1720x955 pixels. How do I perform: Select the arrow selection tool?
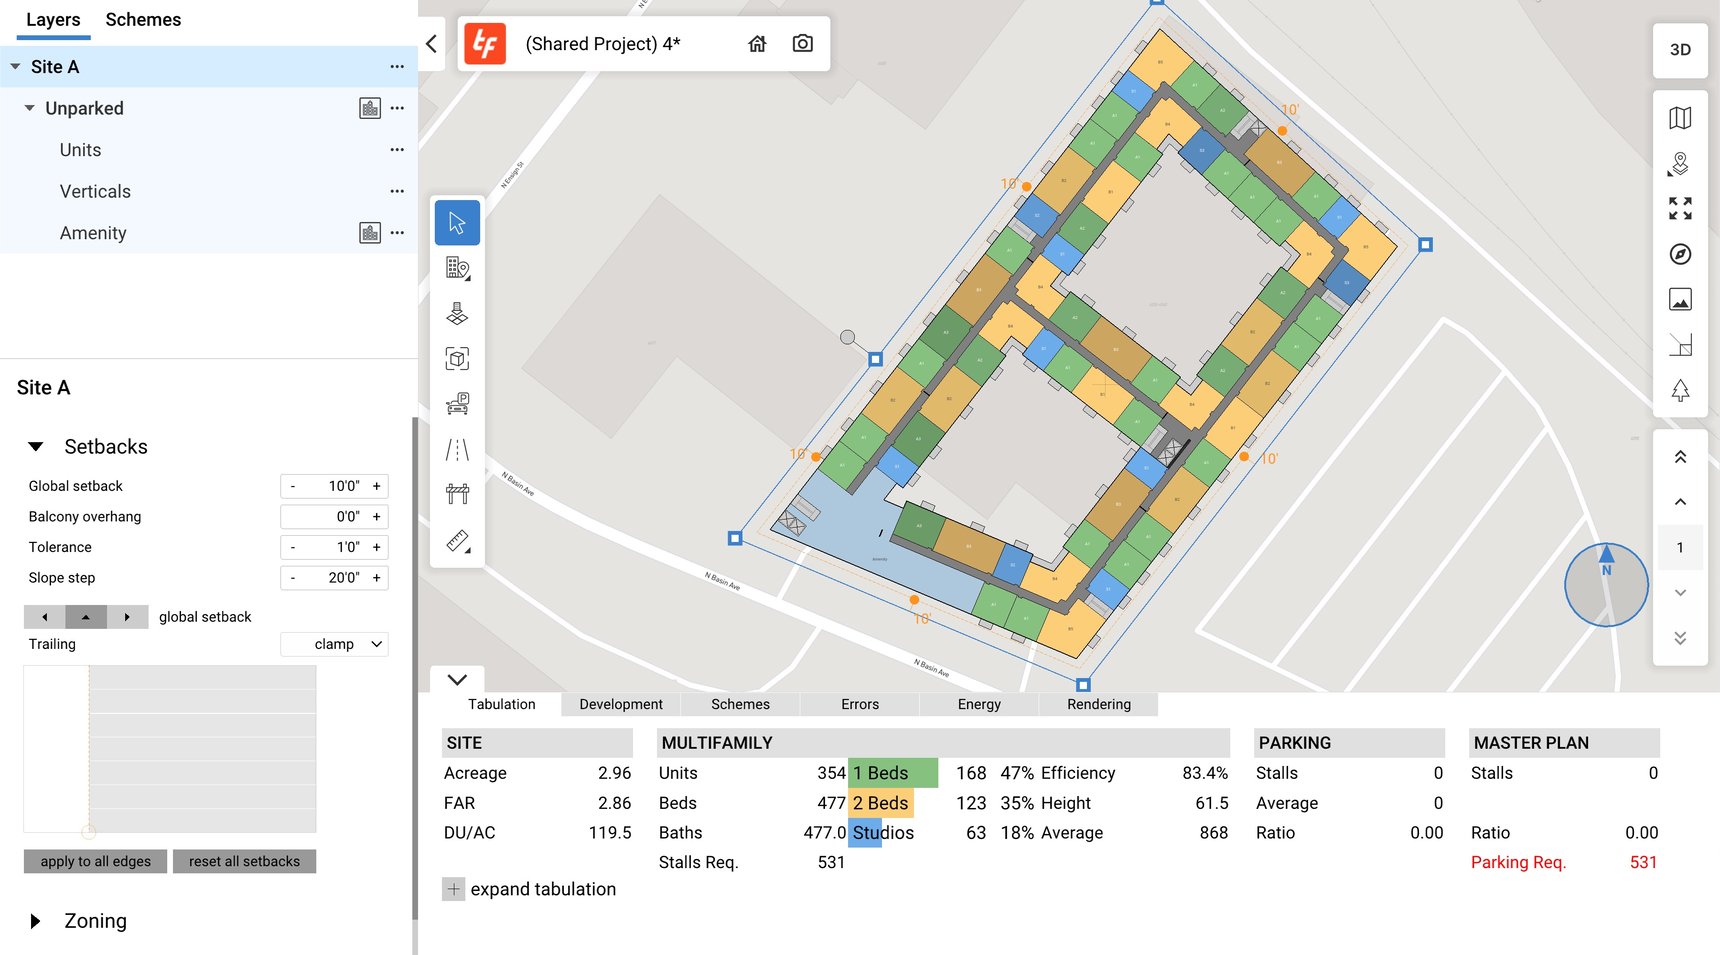click(x=457, y=222)
